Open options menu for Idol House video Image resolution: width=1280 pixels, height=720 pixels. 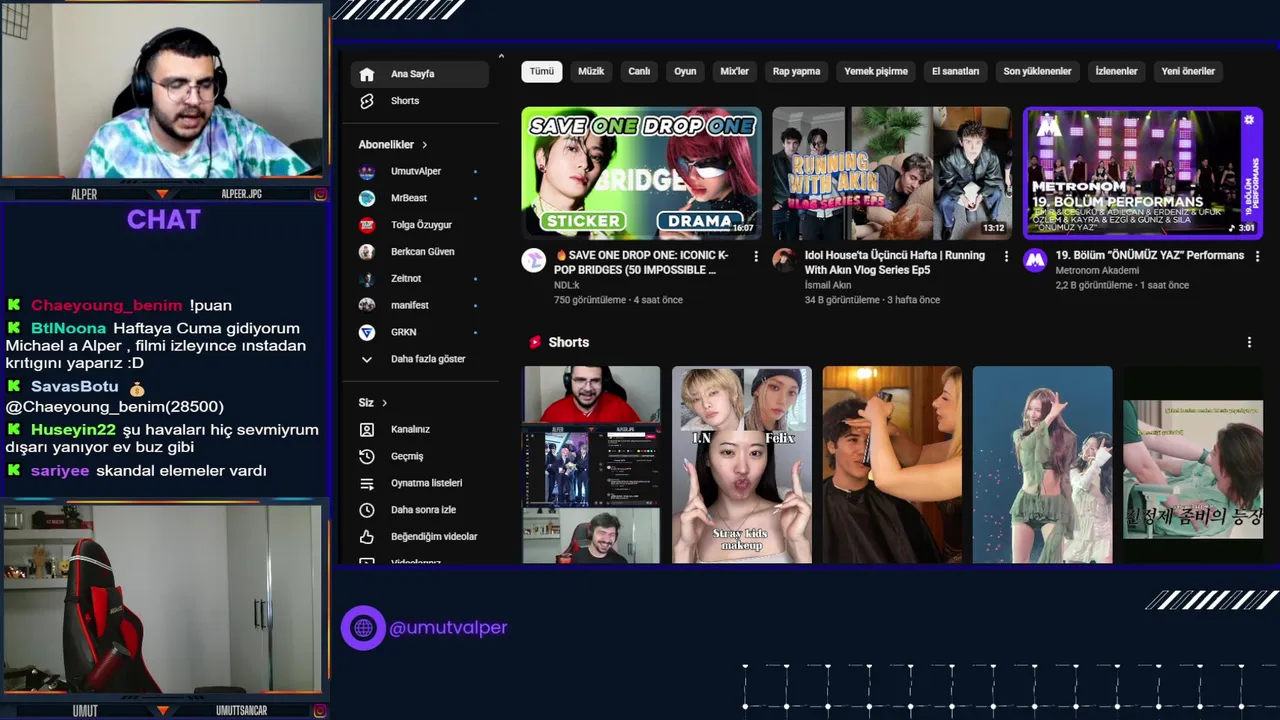pyautogui.click(x=1007, y=257)
